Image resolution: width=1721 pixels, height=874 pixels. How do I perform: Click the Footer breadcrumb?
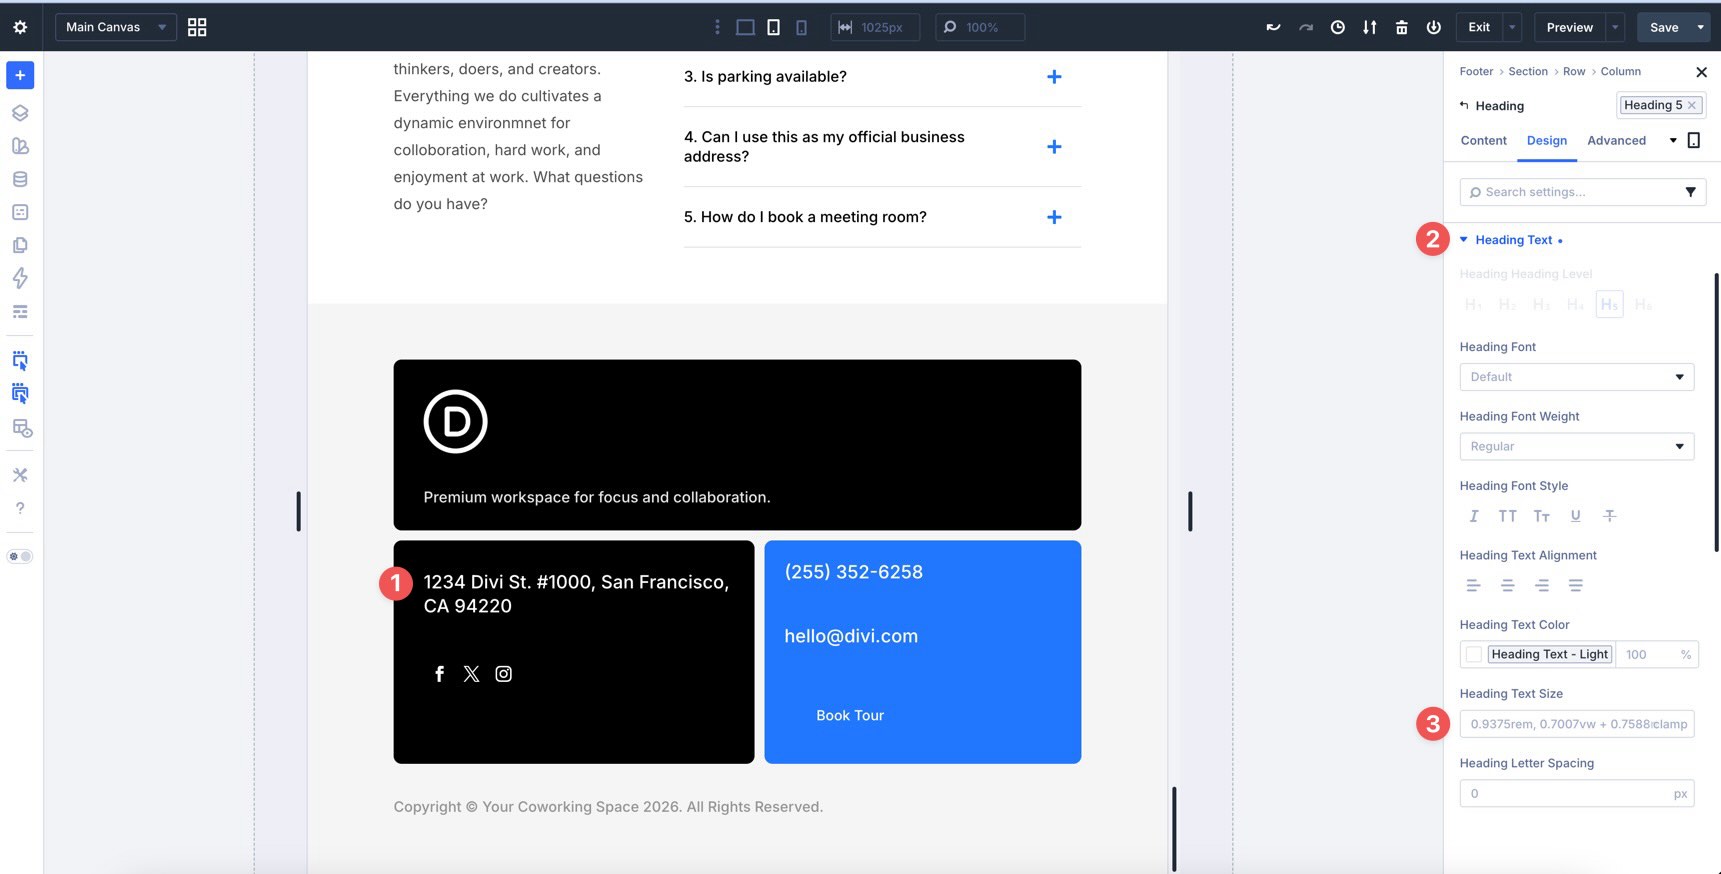coord(1476,72)
